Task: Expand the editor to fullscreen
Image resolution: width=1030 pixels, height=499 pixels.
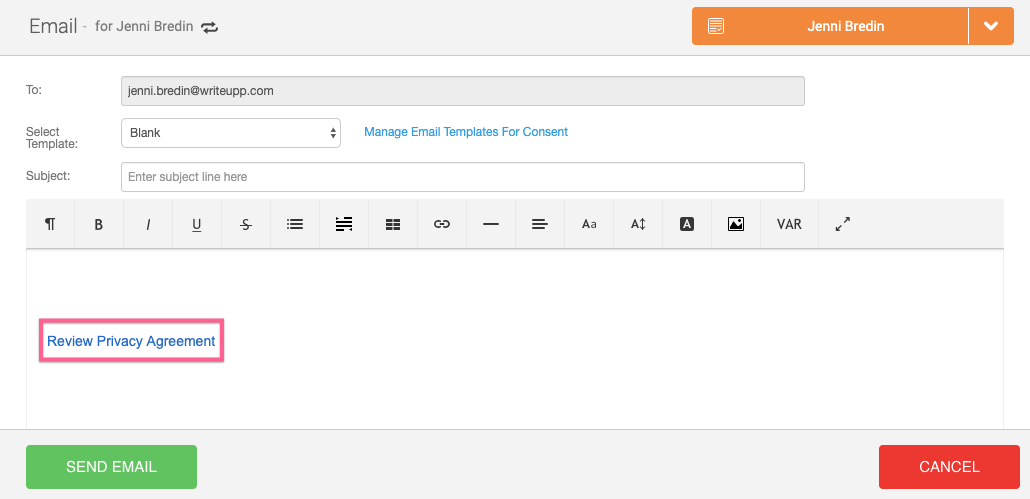Action: pyautogui.click(x=842, y=224)
